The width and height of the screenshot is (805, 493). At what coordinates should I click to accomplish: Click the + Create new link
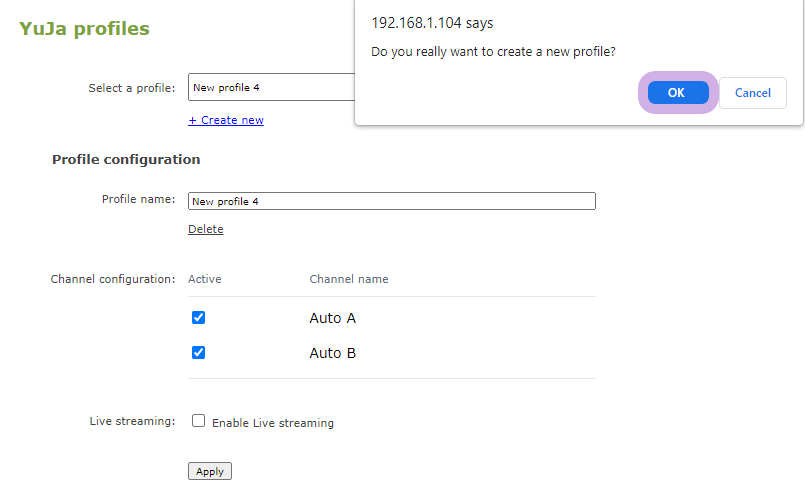pos(226,120)
